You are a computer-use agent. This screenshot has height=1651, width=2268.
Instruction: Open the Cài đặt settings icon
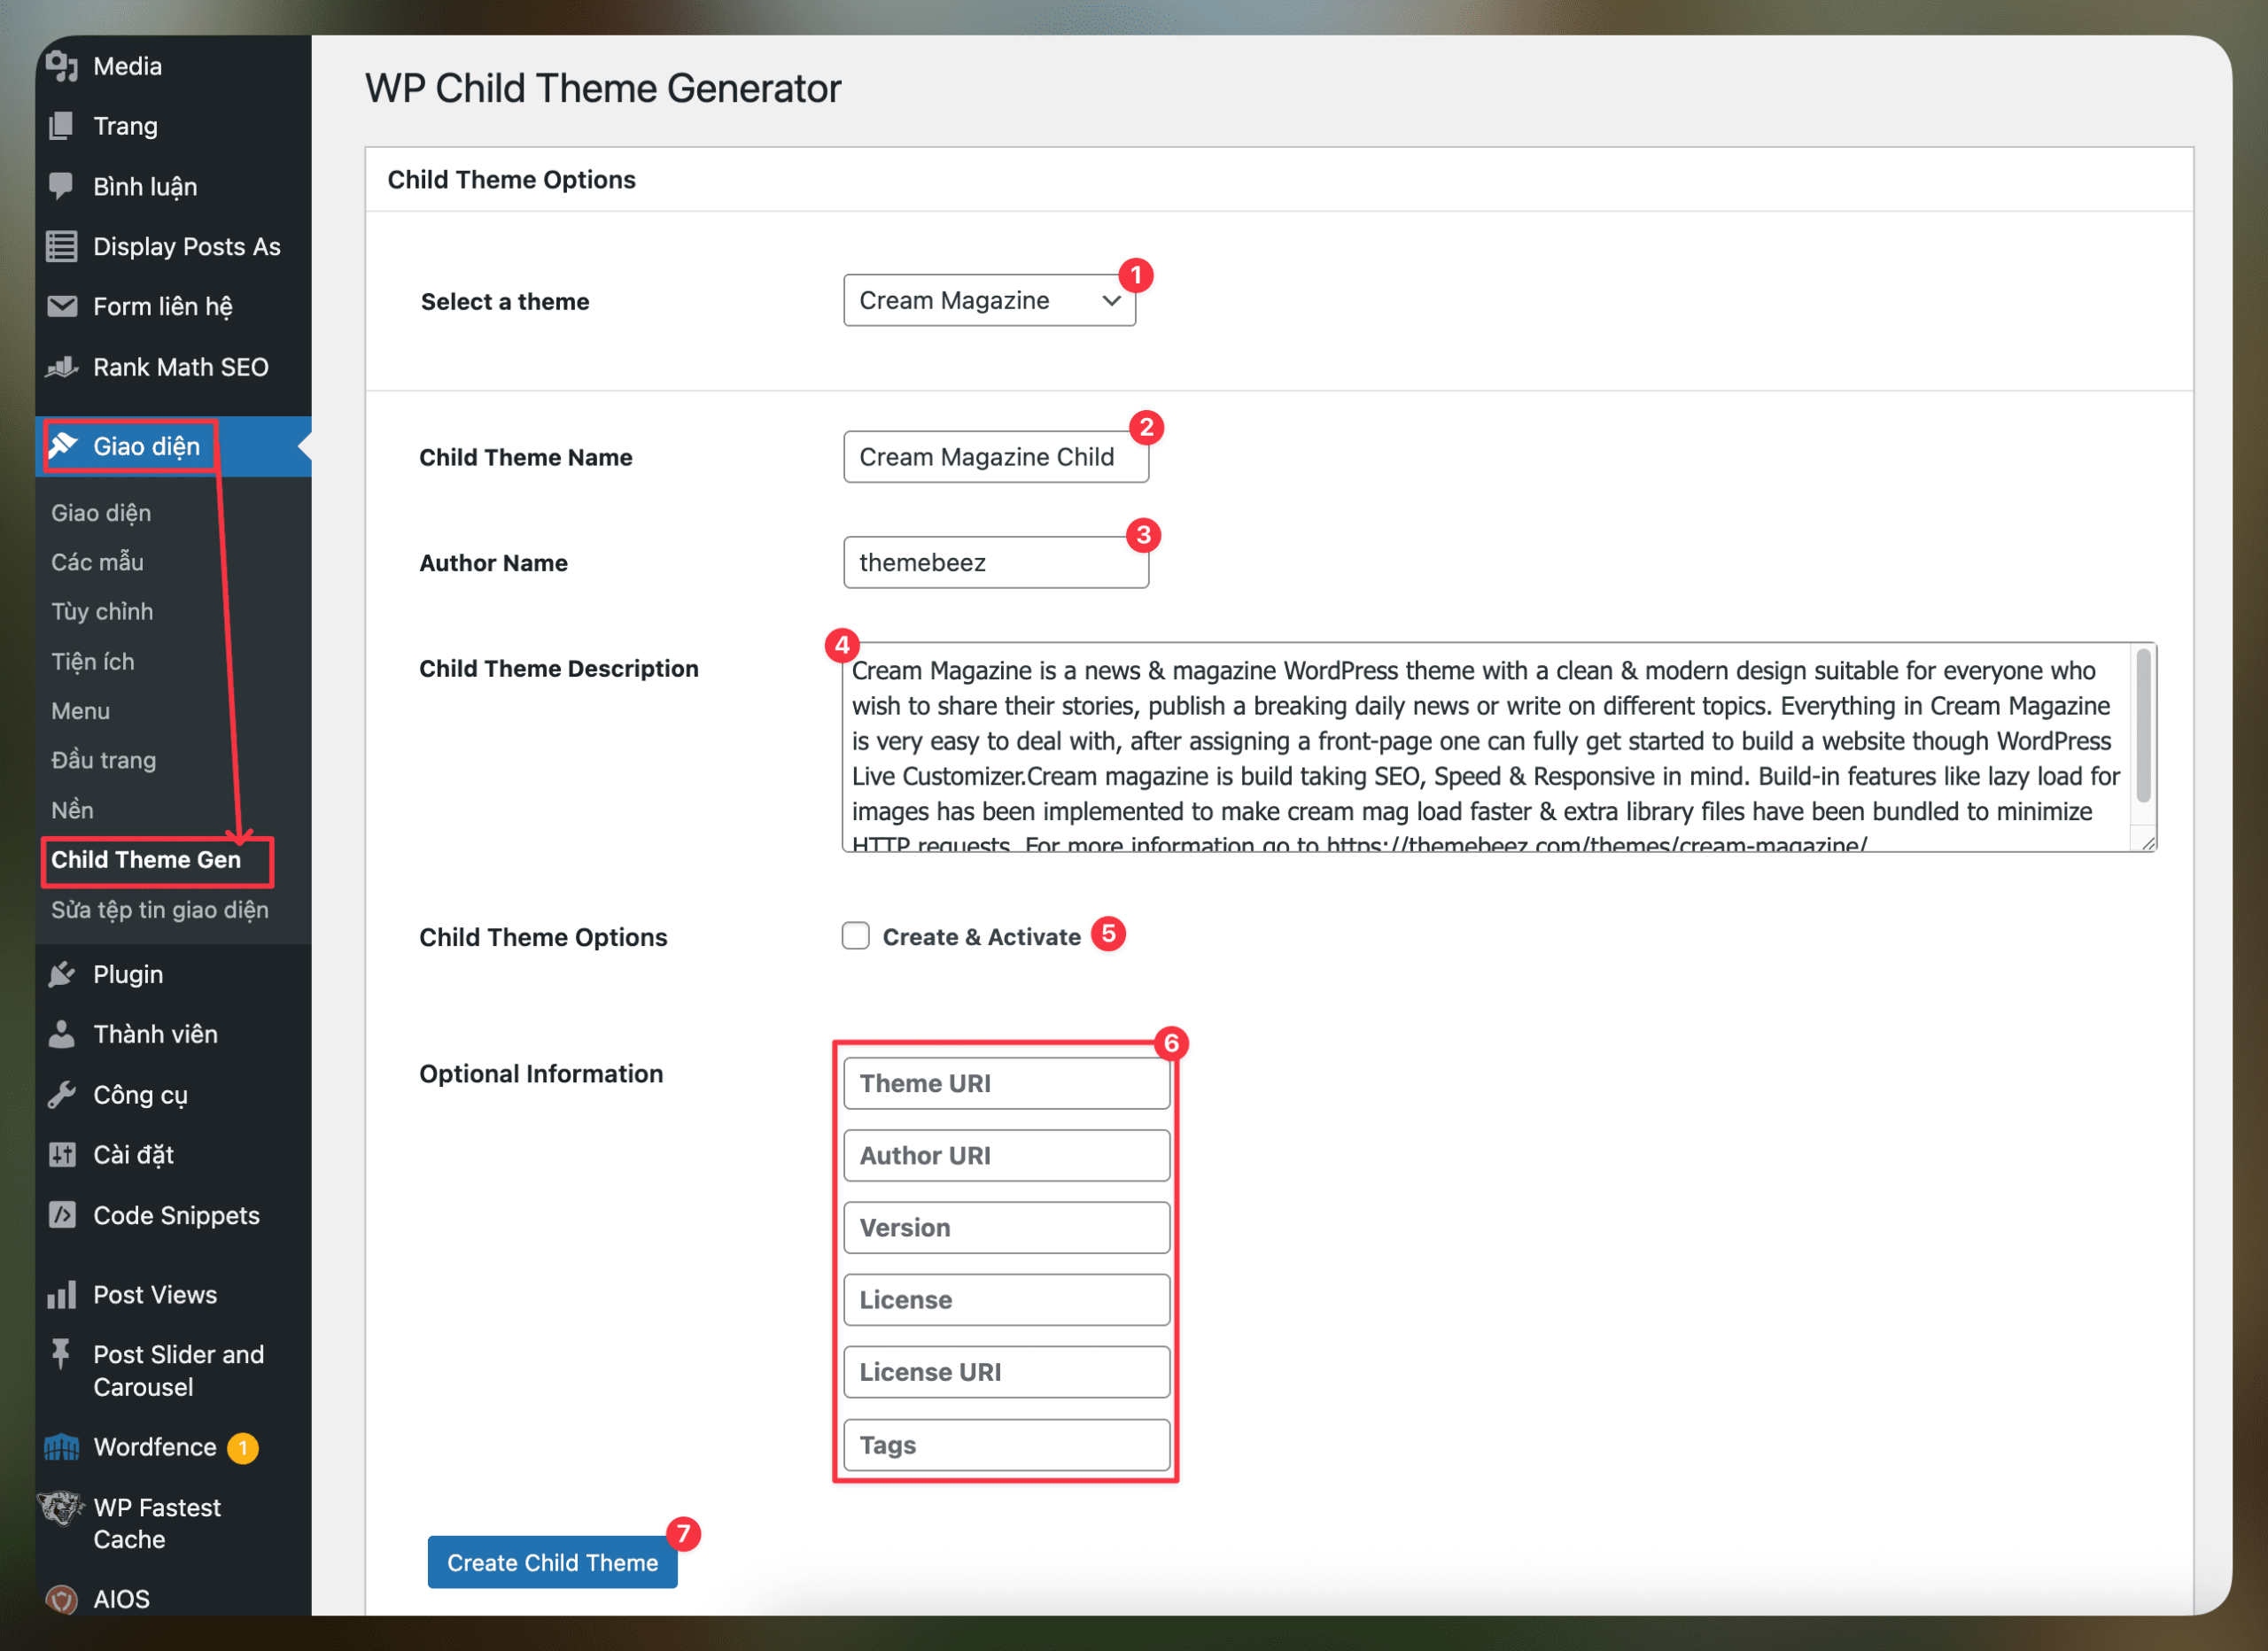point(62,1154)
